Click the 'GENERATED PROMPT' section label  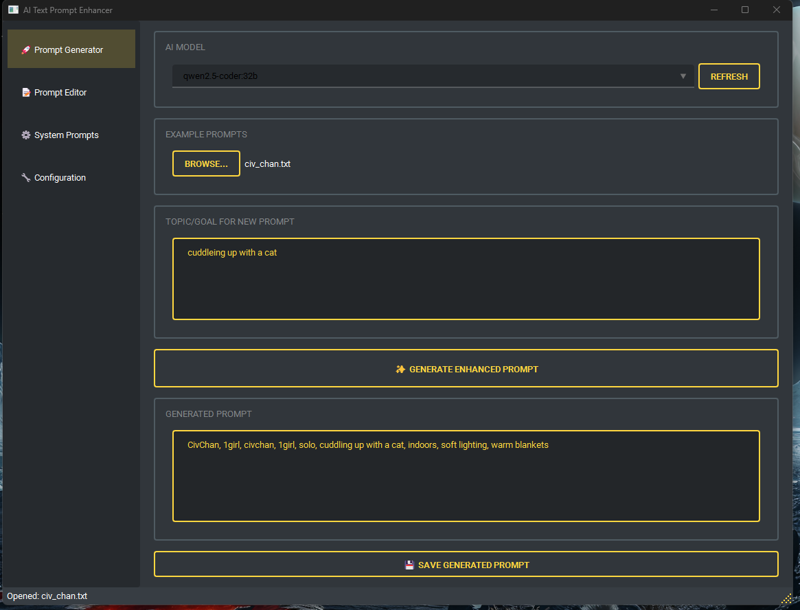tap(208, 414)
